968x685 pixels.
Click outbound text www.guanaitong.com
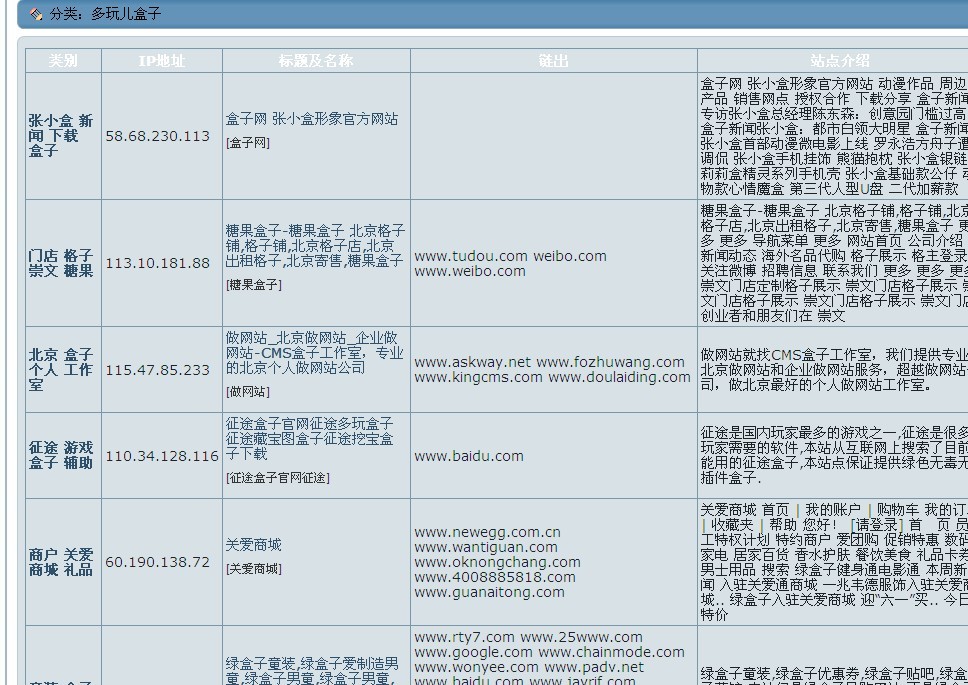click(x=489, y=592)
